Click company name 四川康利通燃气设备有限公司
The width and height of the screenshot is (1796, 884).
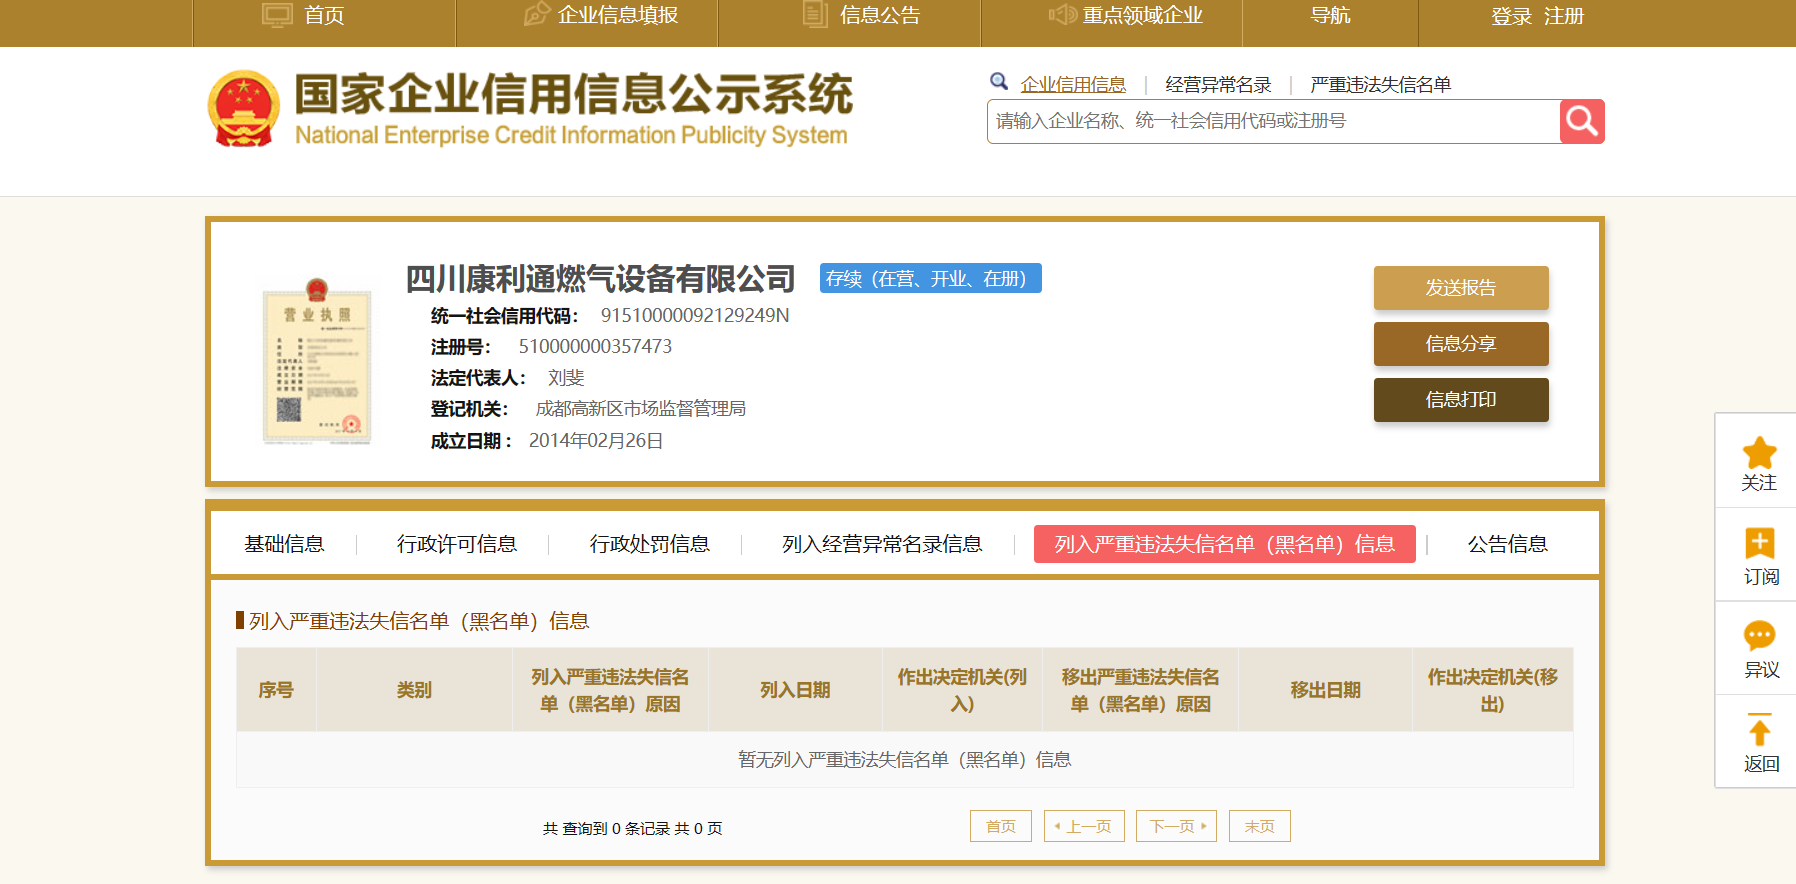600,278
